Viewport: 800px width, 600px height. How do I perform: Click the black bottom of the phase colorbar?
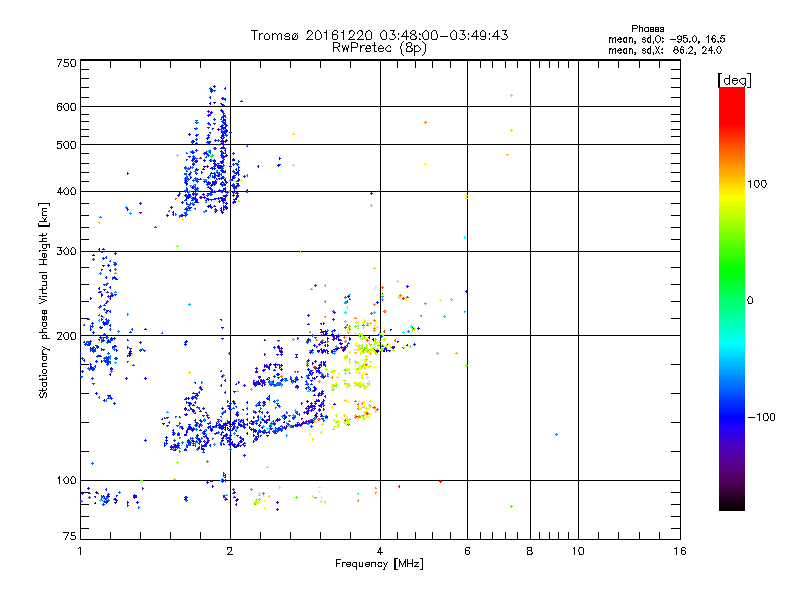click(732, 504)
